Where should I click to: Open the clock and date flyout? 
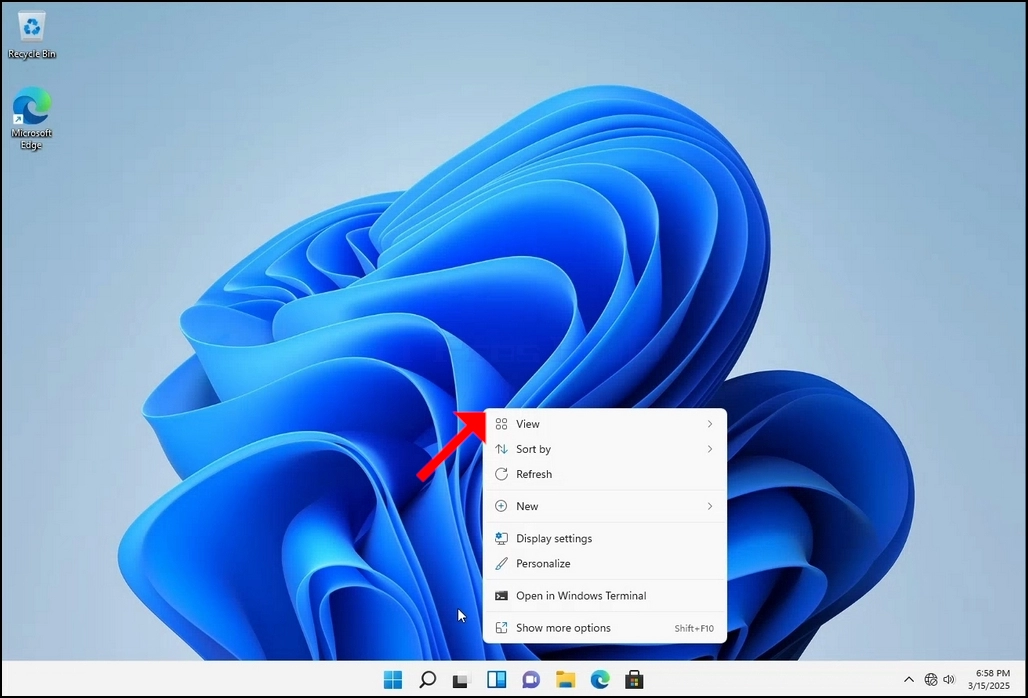point(989,680)
